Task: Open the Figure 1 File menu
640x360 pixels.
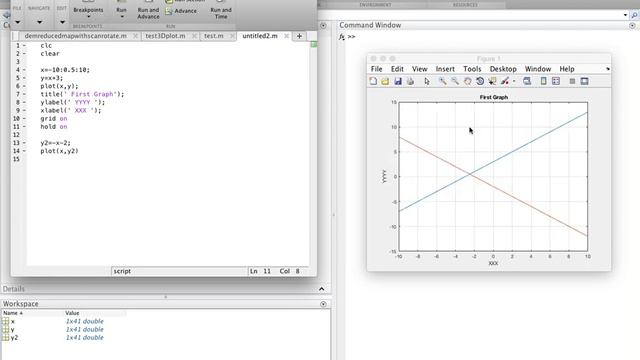Action: [376, 69]
